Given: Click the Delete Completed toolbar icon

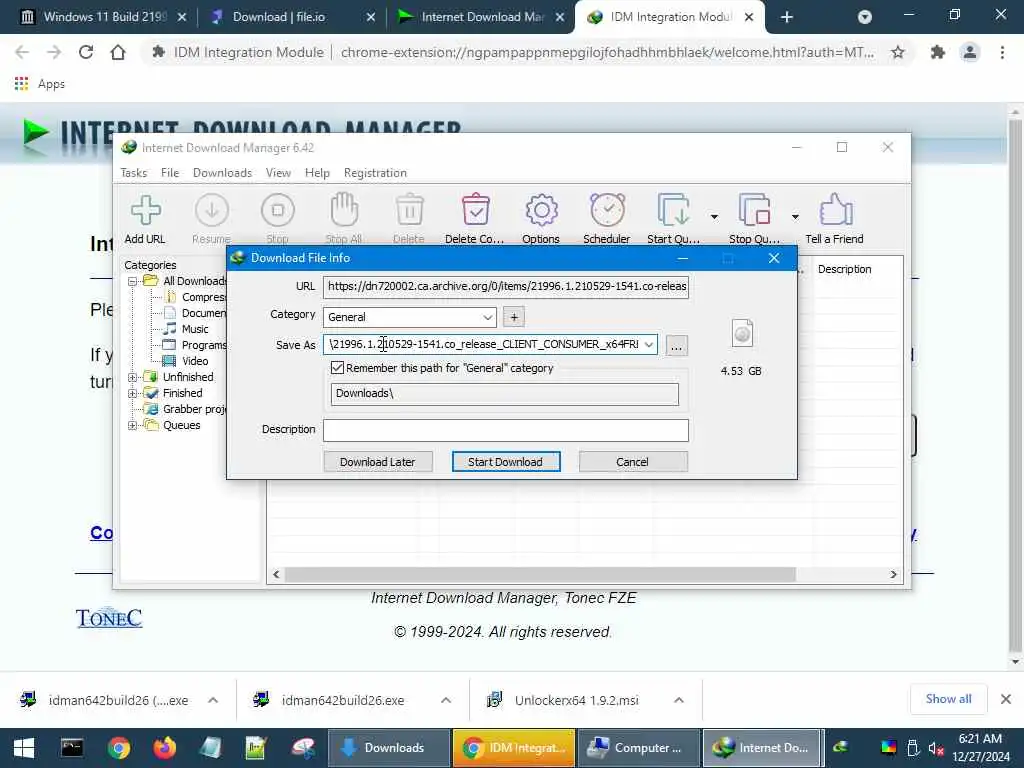Looking at the screenshot, I should (x=475, y=210).
